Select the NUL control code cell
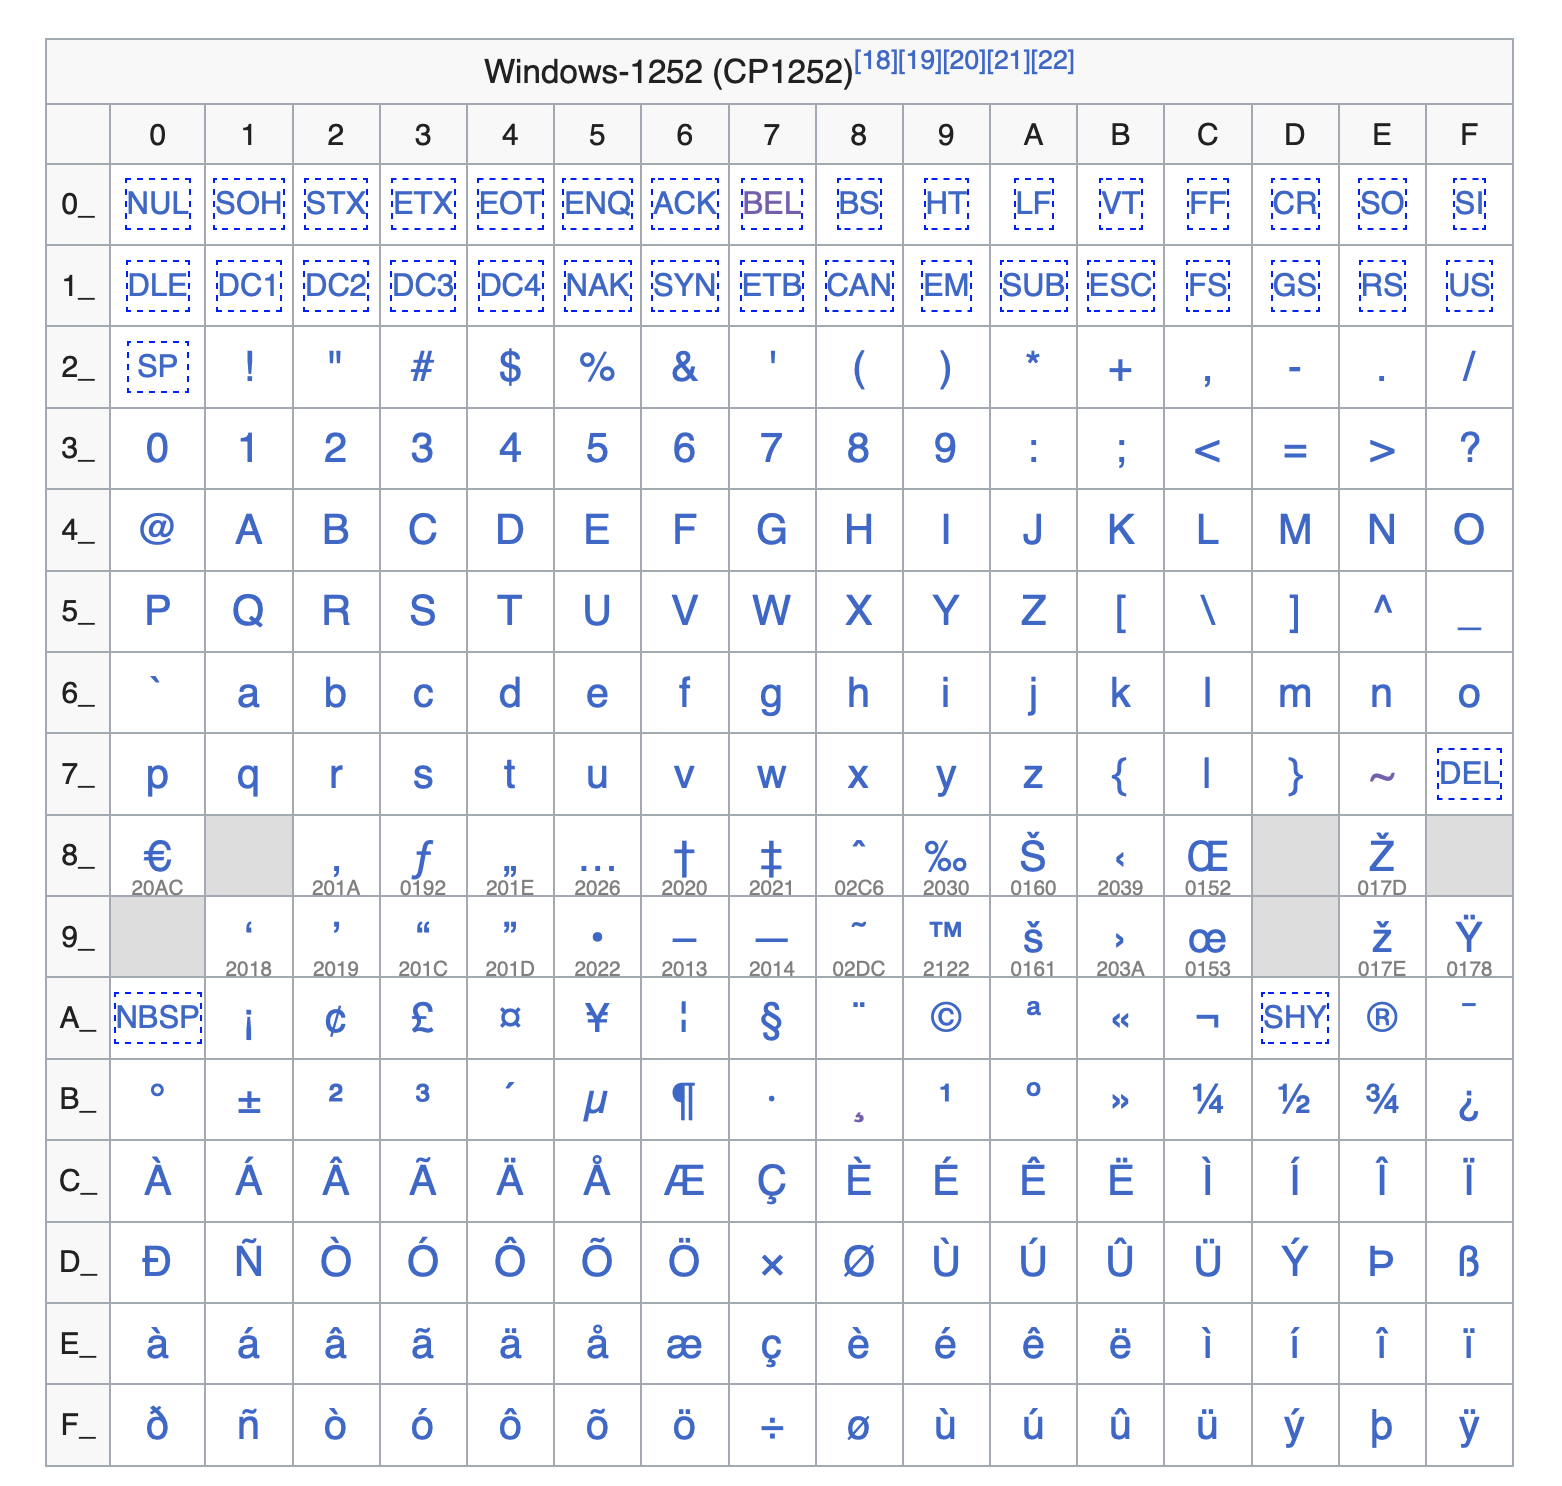Image resolution: width=1562 pixels, height=1486 pixels. coord(157,204)
